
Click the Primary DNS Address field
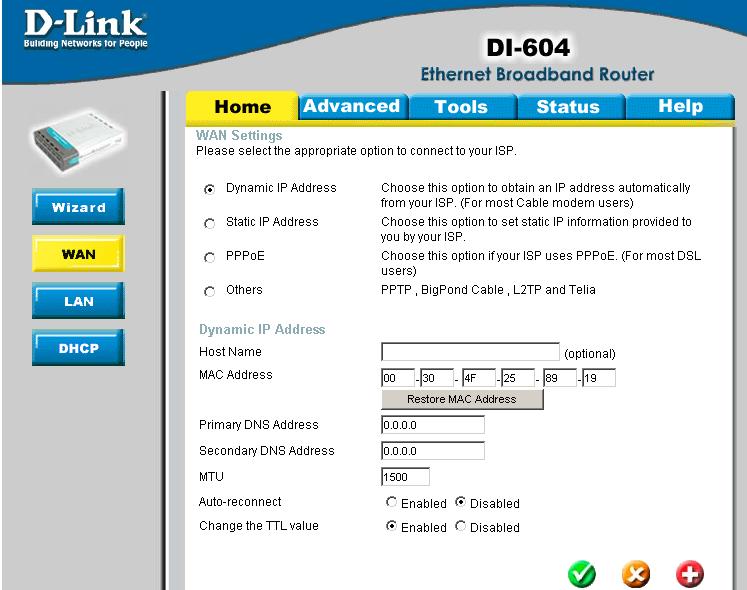433,425
